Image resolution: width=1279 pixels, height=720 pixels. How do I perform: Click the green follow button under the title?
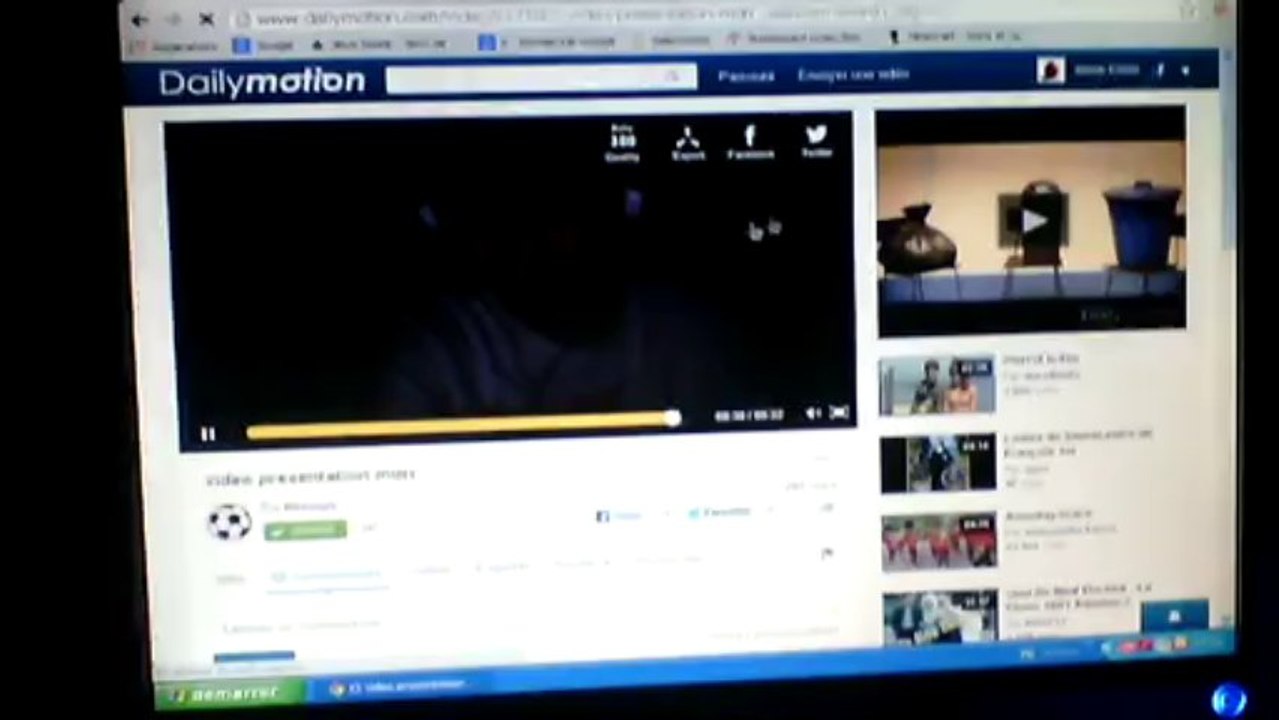tap(305, 530)
